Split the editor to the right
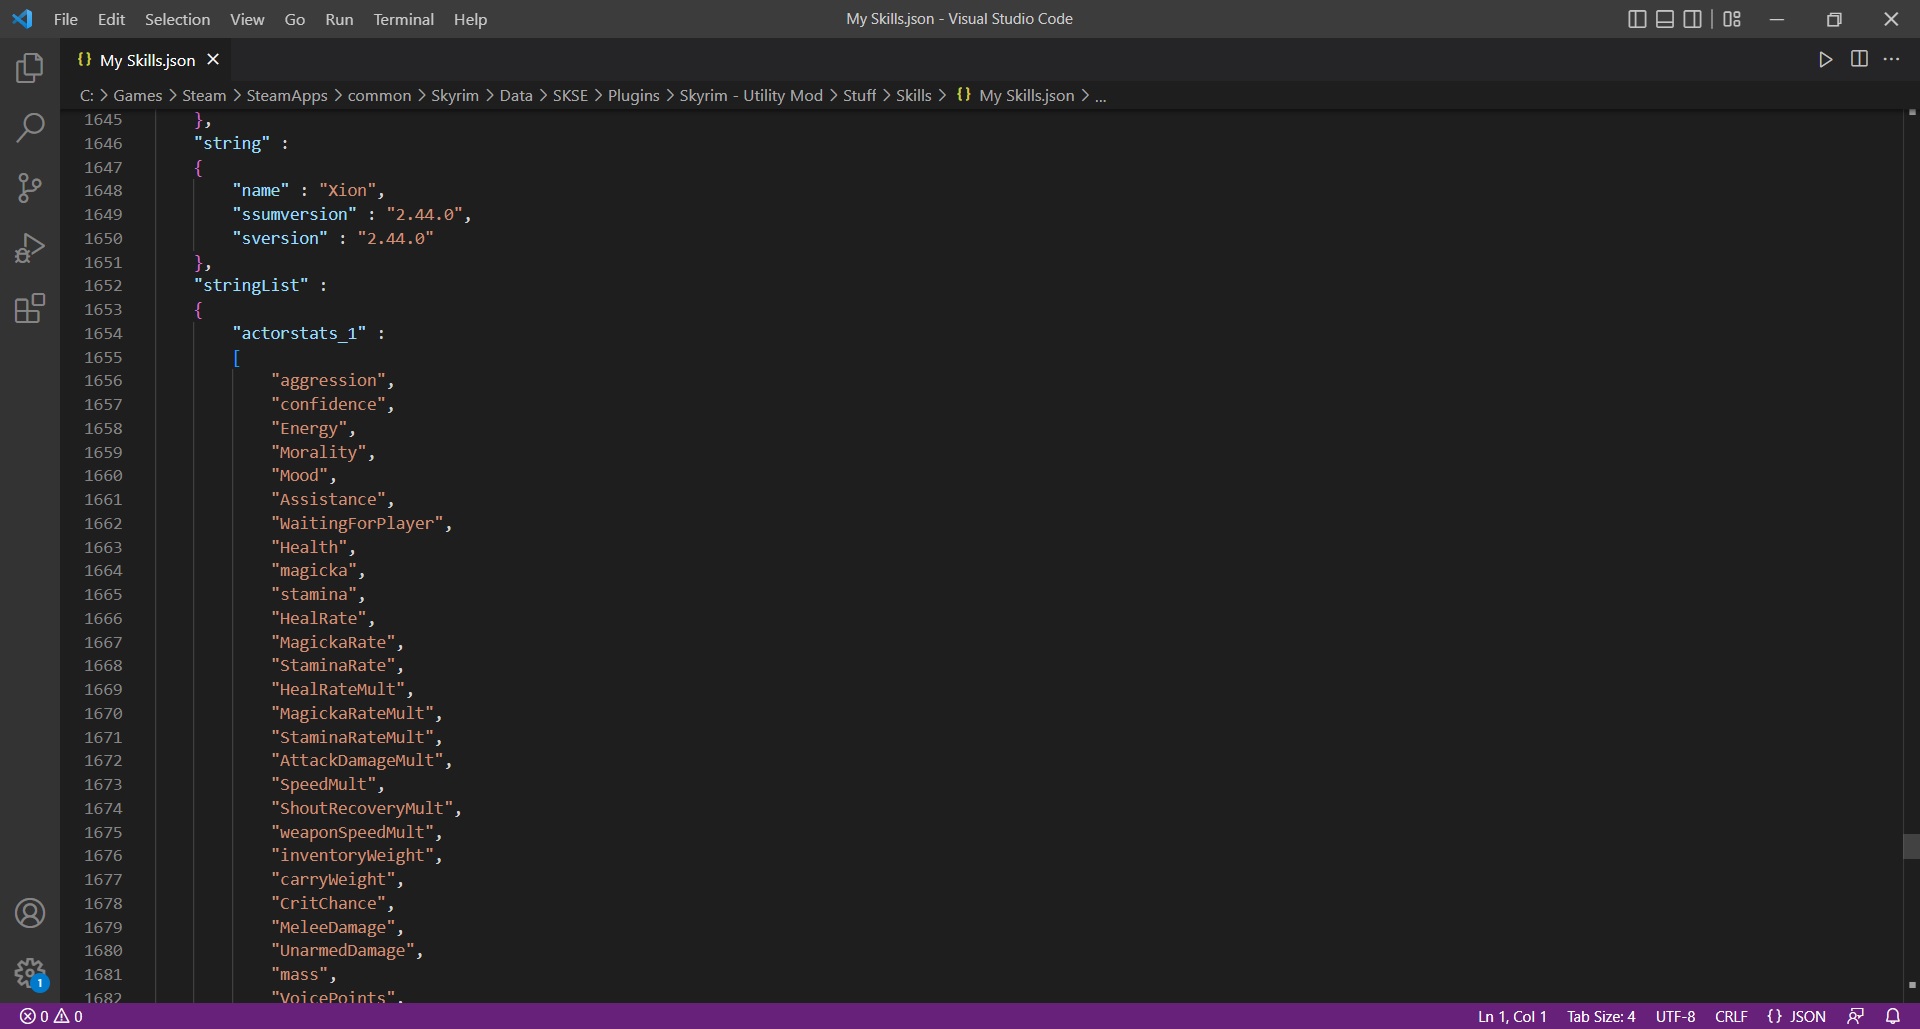Screen dimensions: 1920x1029 1859,60
